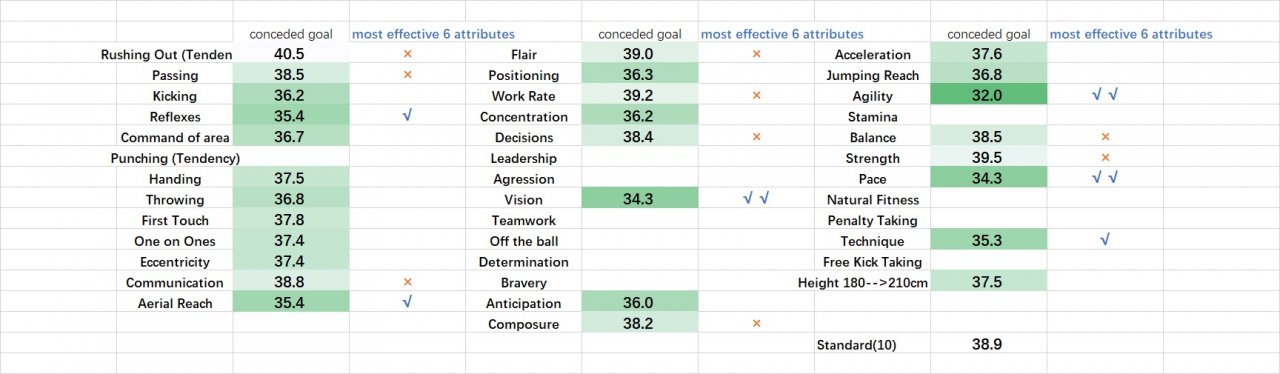
Task: Click the orange cross beside Strength
Action: [1105, 158]
